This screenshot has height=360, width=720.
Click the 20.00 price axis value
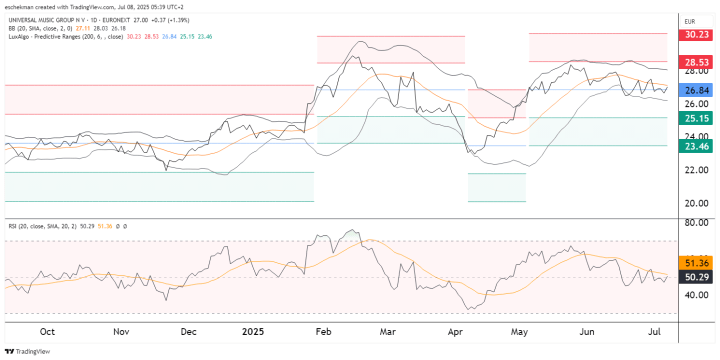click(696, 204)
